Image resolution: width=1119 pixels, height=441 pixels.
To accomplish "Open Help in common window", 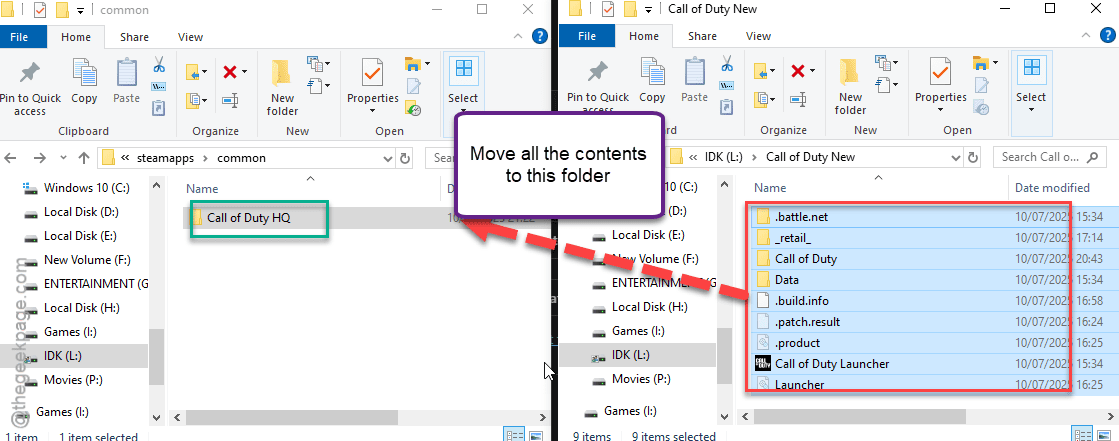I will coord(541,36).
